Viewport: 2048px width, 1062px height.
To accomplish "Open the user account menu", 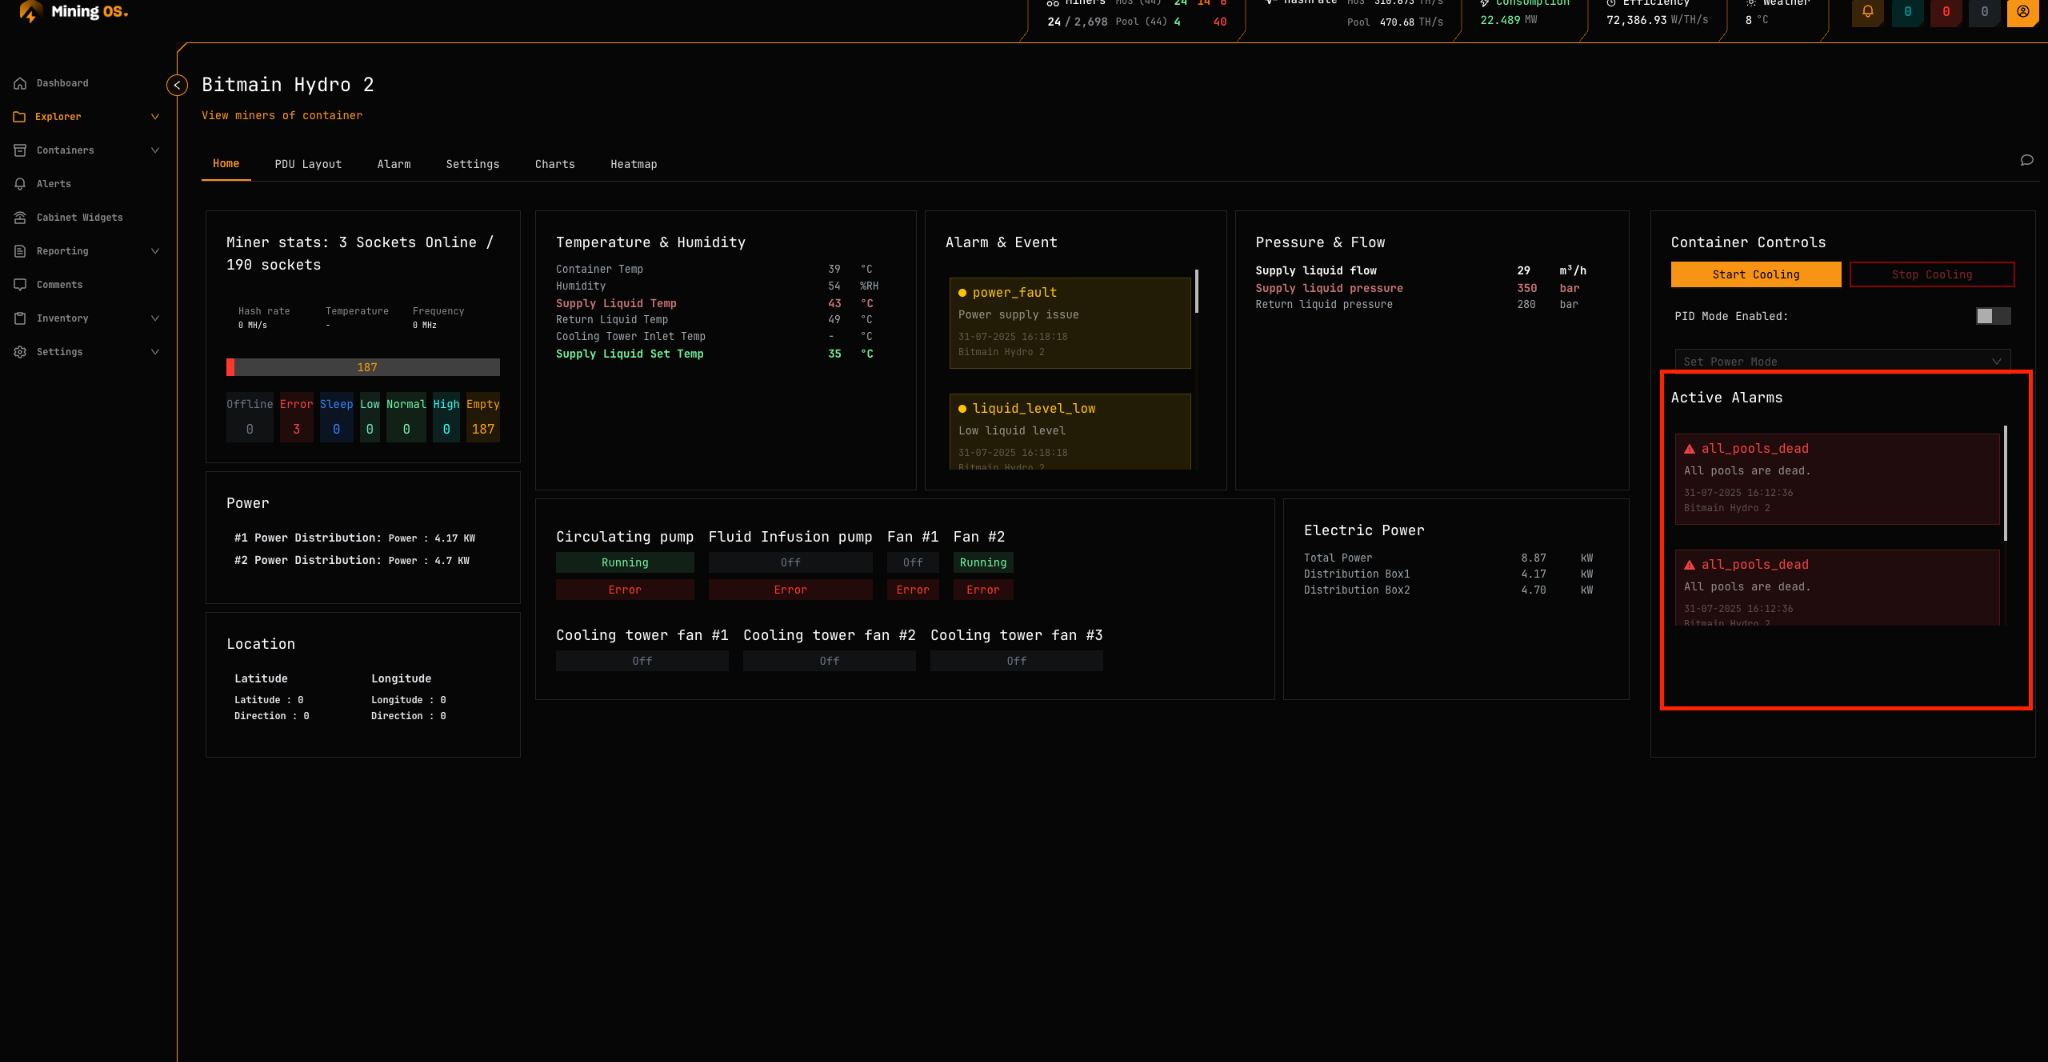I will click(x=2023, y=13).
